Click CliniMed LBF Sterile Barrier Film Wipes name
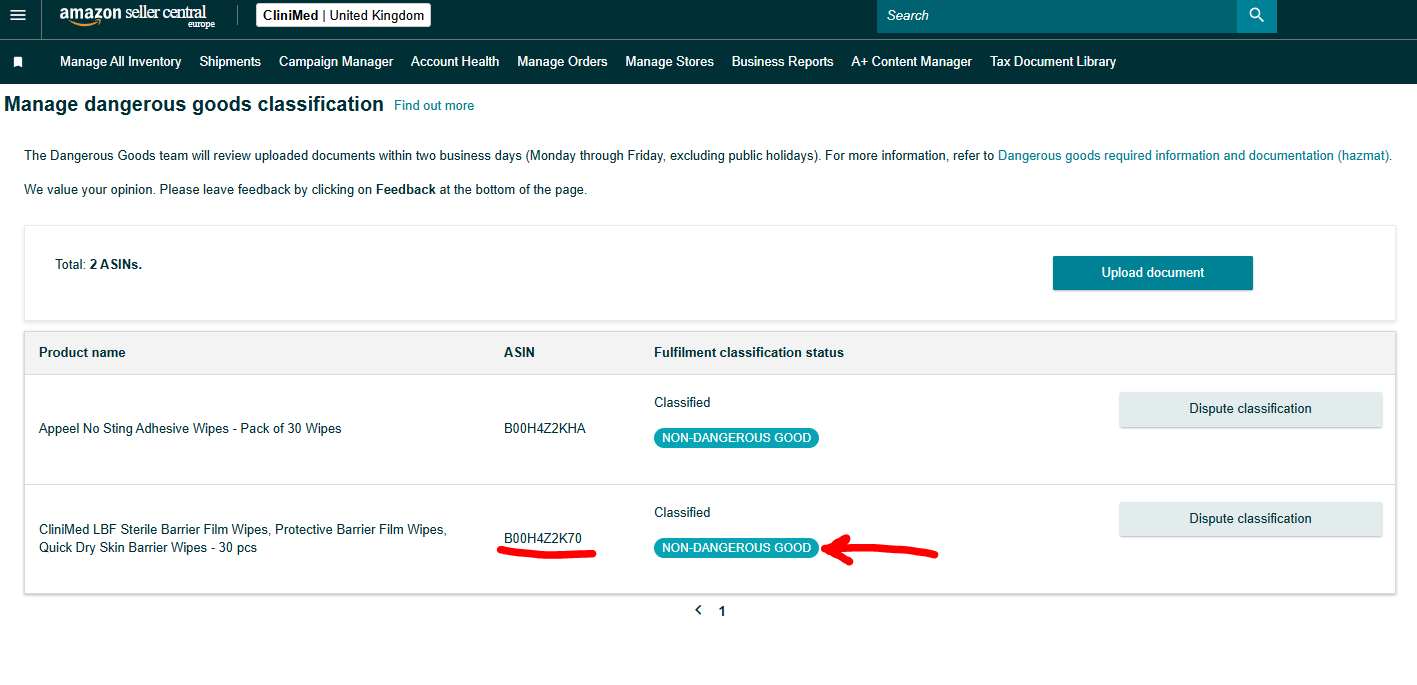 (x=243, y=539)
